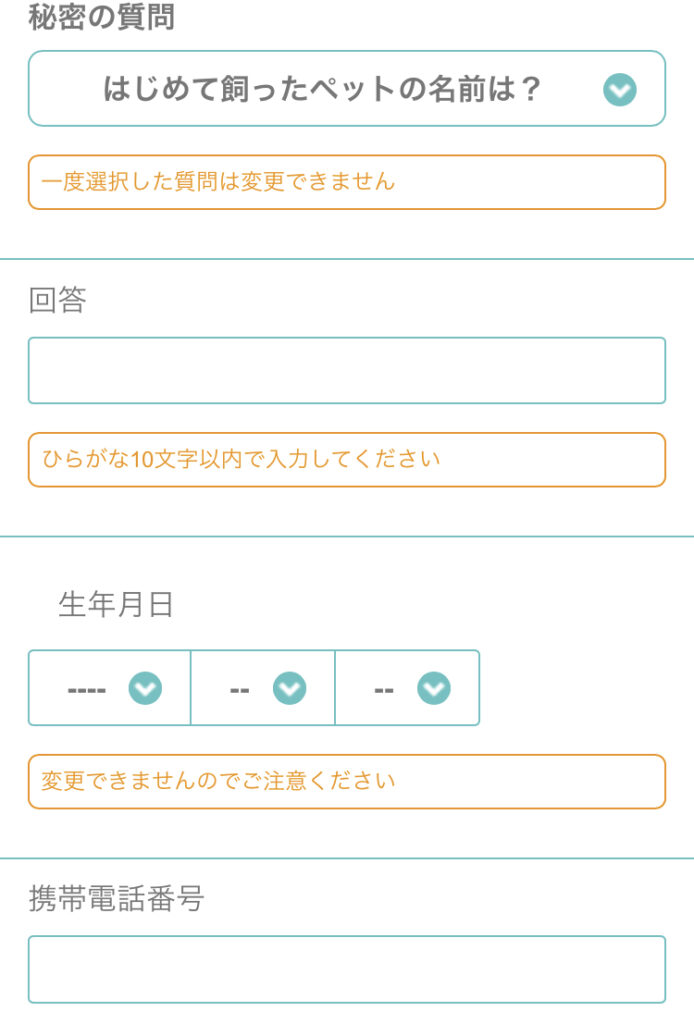Click the chevron icon in the birth day selector
The width and height of the screenshot is (694, 1024).
pos(434,688)
